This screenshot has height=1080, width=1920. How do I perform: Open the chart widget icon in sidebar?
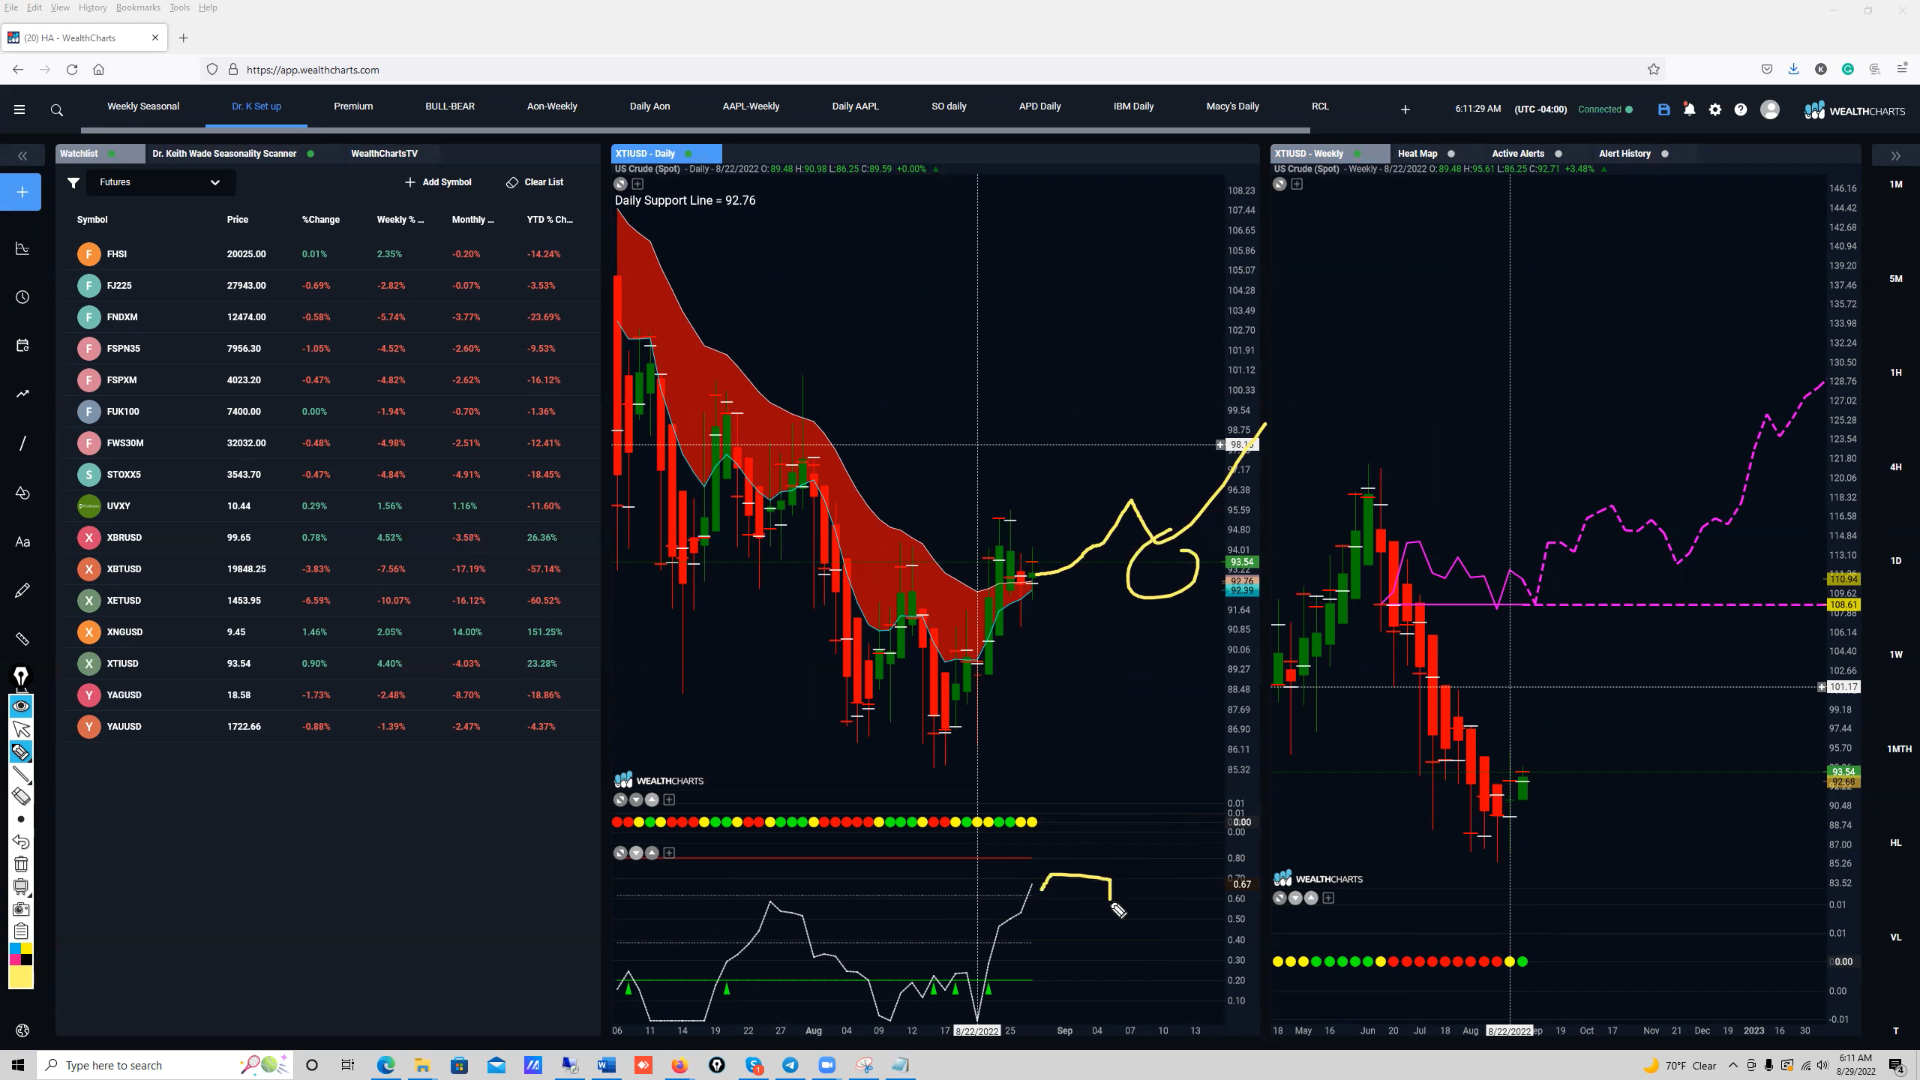point(22,248)
